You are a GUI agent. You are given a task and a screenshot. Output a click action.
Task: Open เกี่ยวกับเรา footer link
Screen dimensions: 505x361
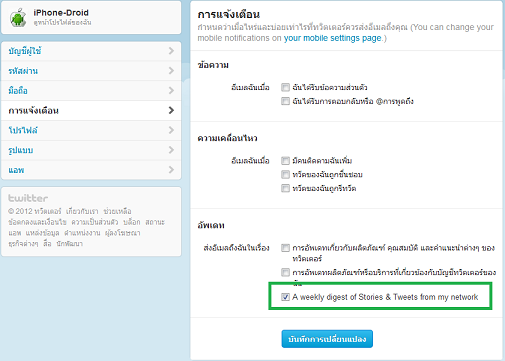pyautogui.click(x=82, y=211)
